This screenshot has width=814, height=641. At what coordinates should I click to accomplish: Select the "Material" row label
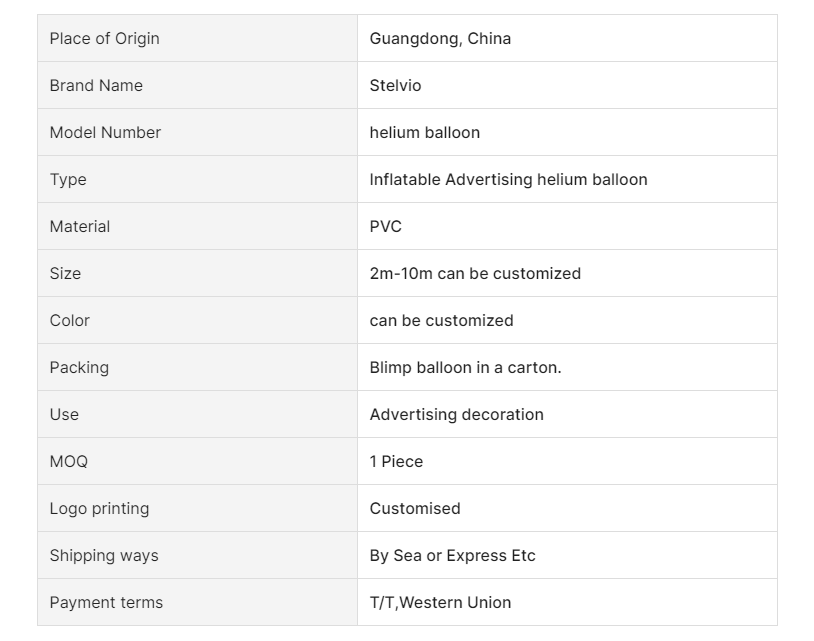pyautogui.click(x=80, y=226)
